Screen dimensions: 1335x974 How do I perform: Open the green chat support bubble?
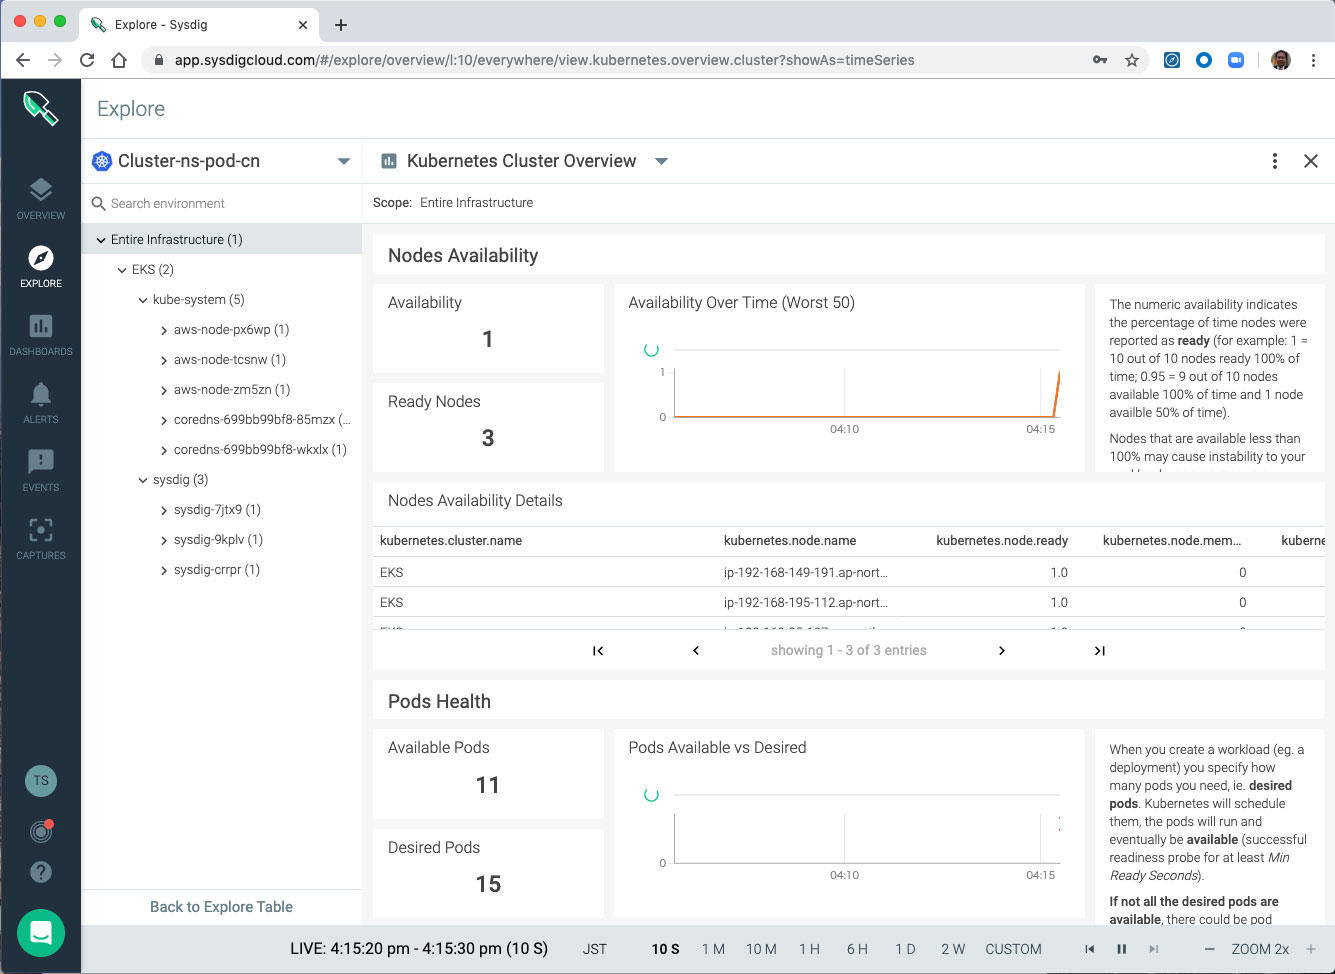click(41, 932)
